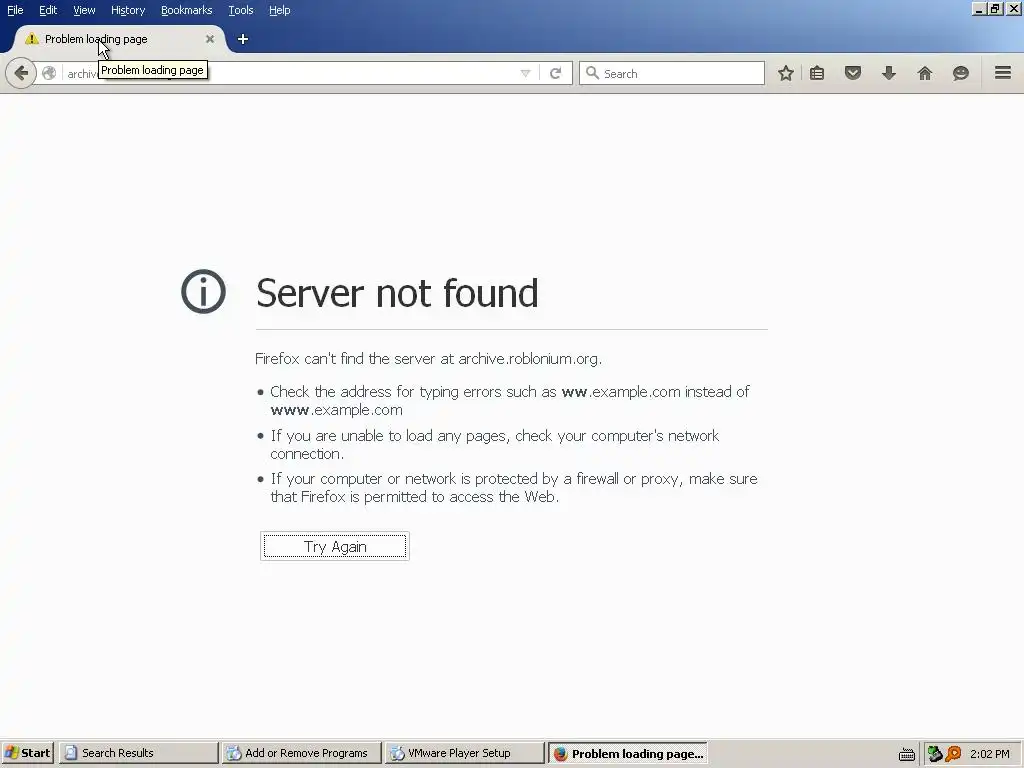Viewport: 1024px width, 768px height.
Task: Switch to Search Results taskbar window
Action: 138,753
